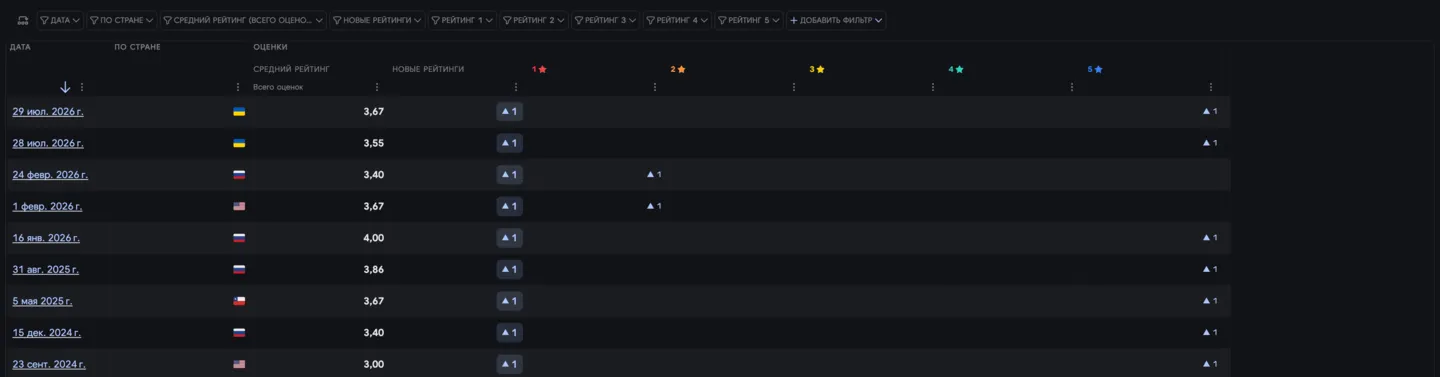Image resolution: width=1440 pixels, height=377 pixels.
Task: Open the 4-star column three-dot menu
Action: tap(1072, 87)
